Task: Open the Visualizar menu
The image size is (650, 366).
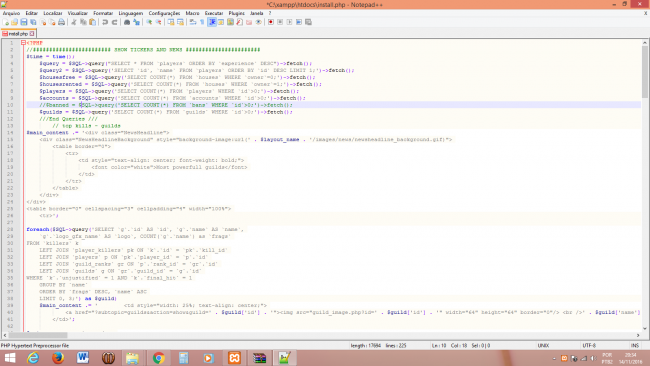Action: 78,13
